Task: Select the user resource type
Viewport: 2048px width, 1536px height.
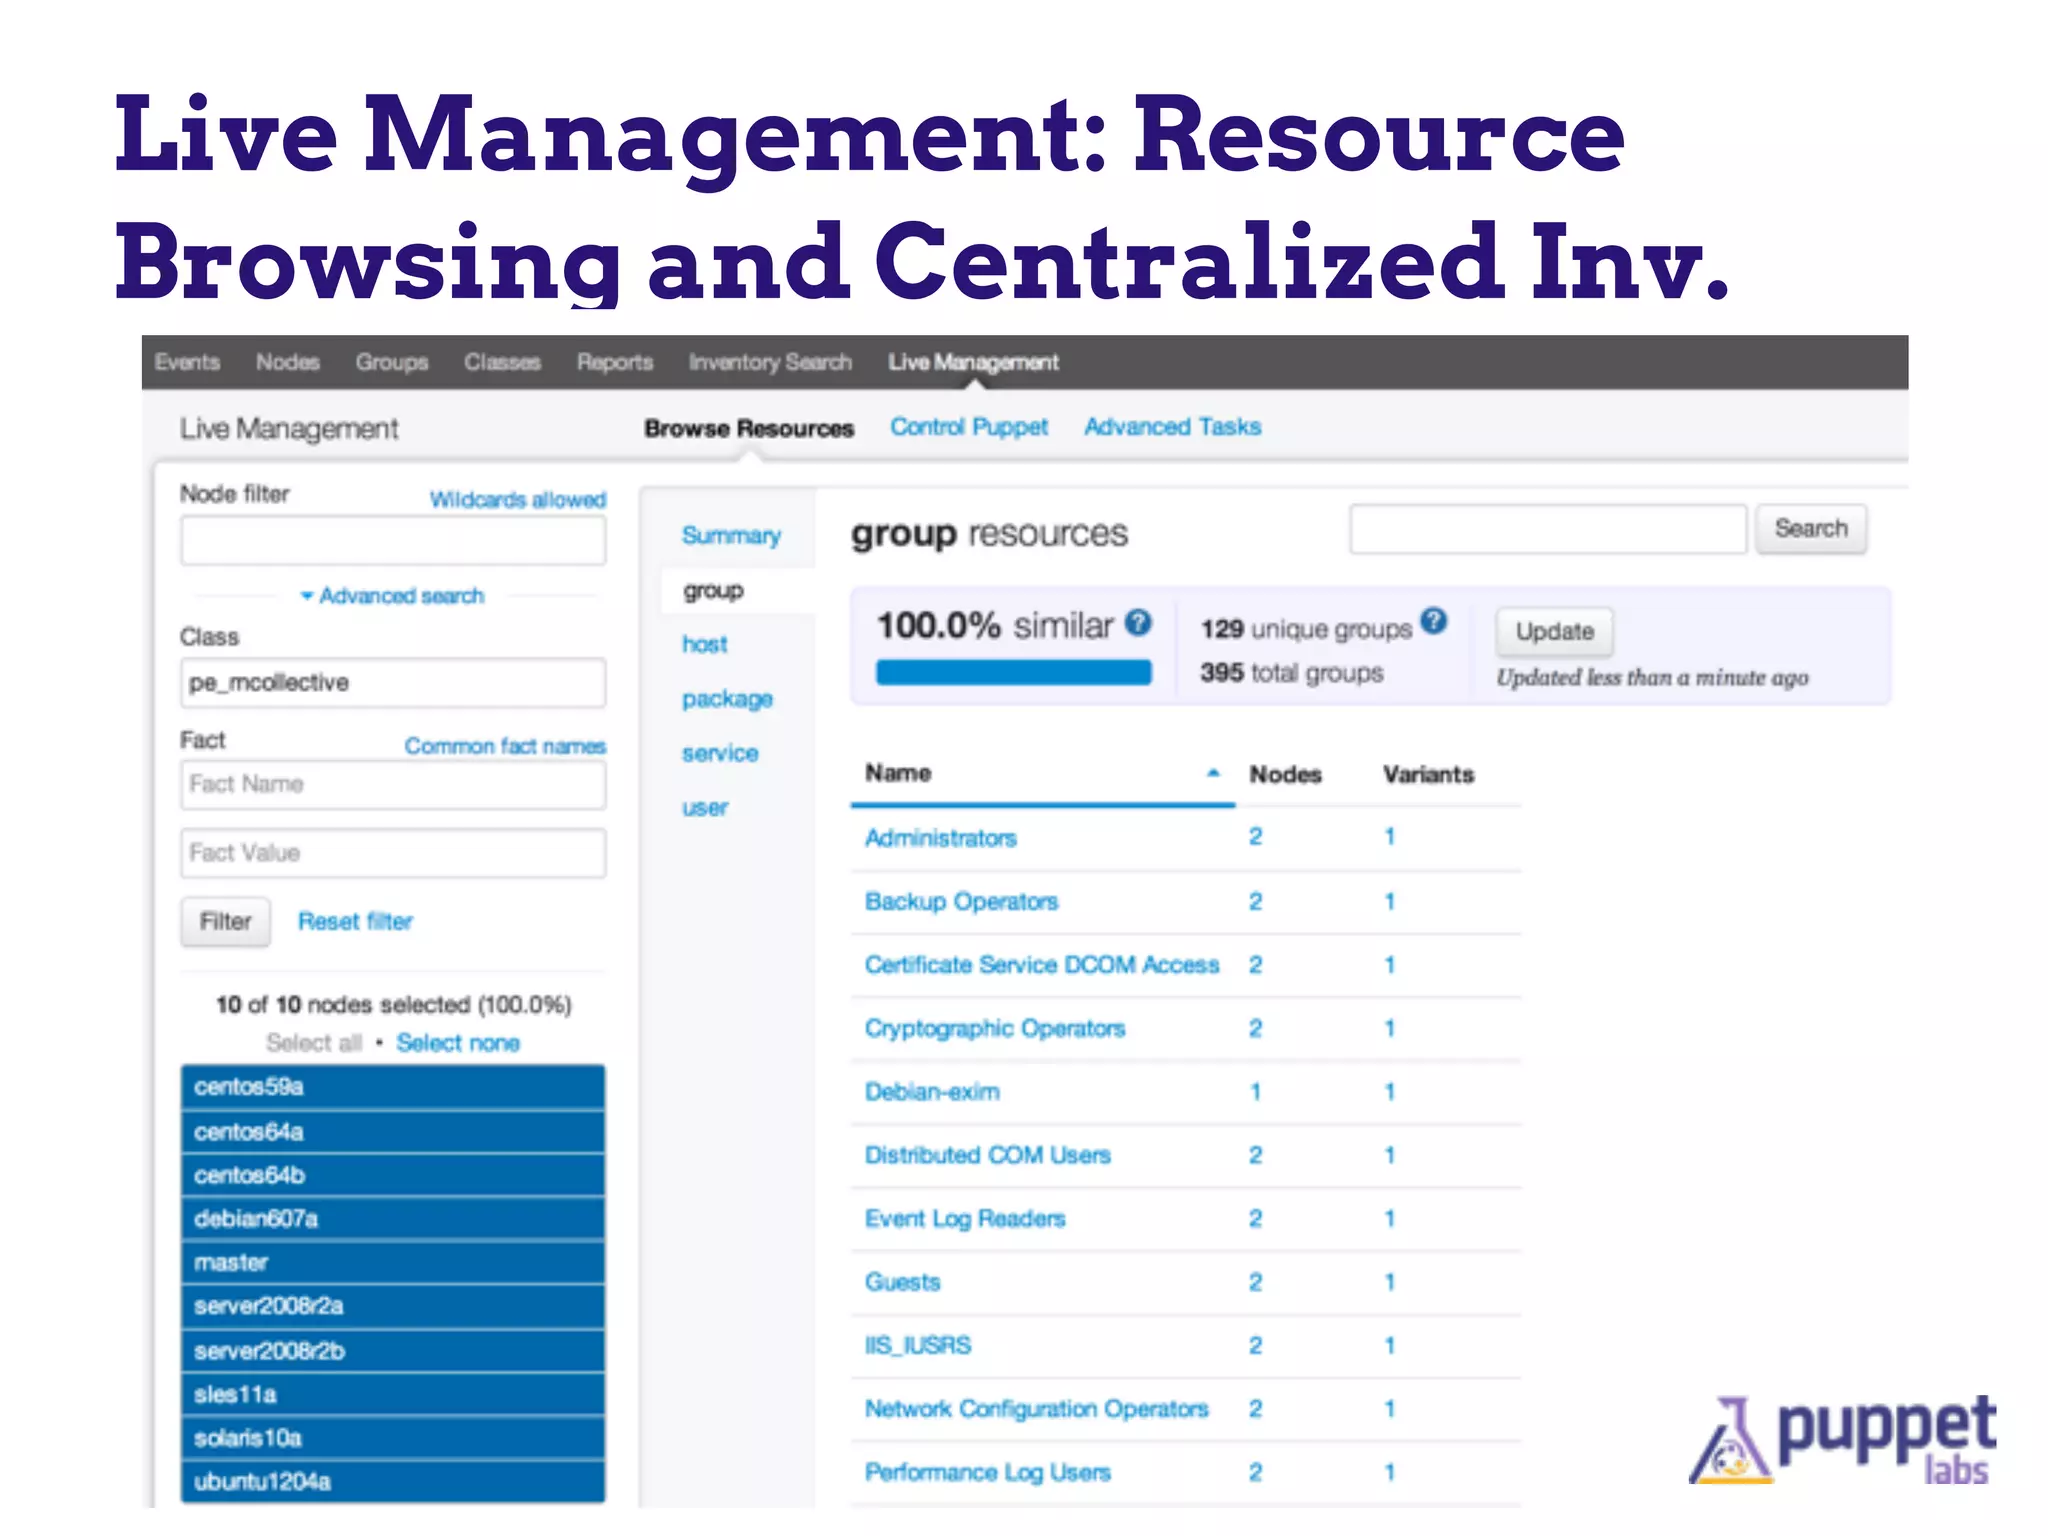Action: pyautogui.click(x=705, y=808)
